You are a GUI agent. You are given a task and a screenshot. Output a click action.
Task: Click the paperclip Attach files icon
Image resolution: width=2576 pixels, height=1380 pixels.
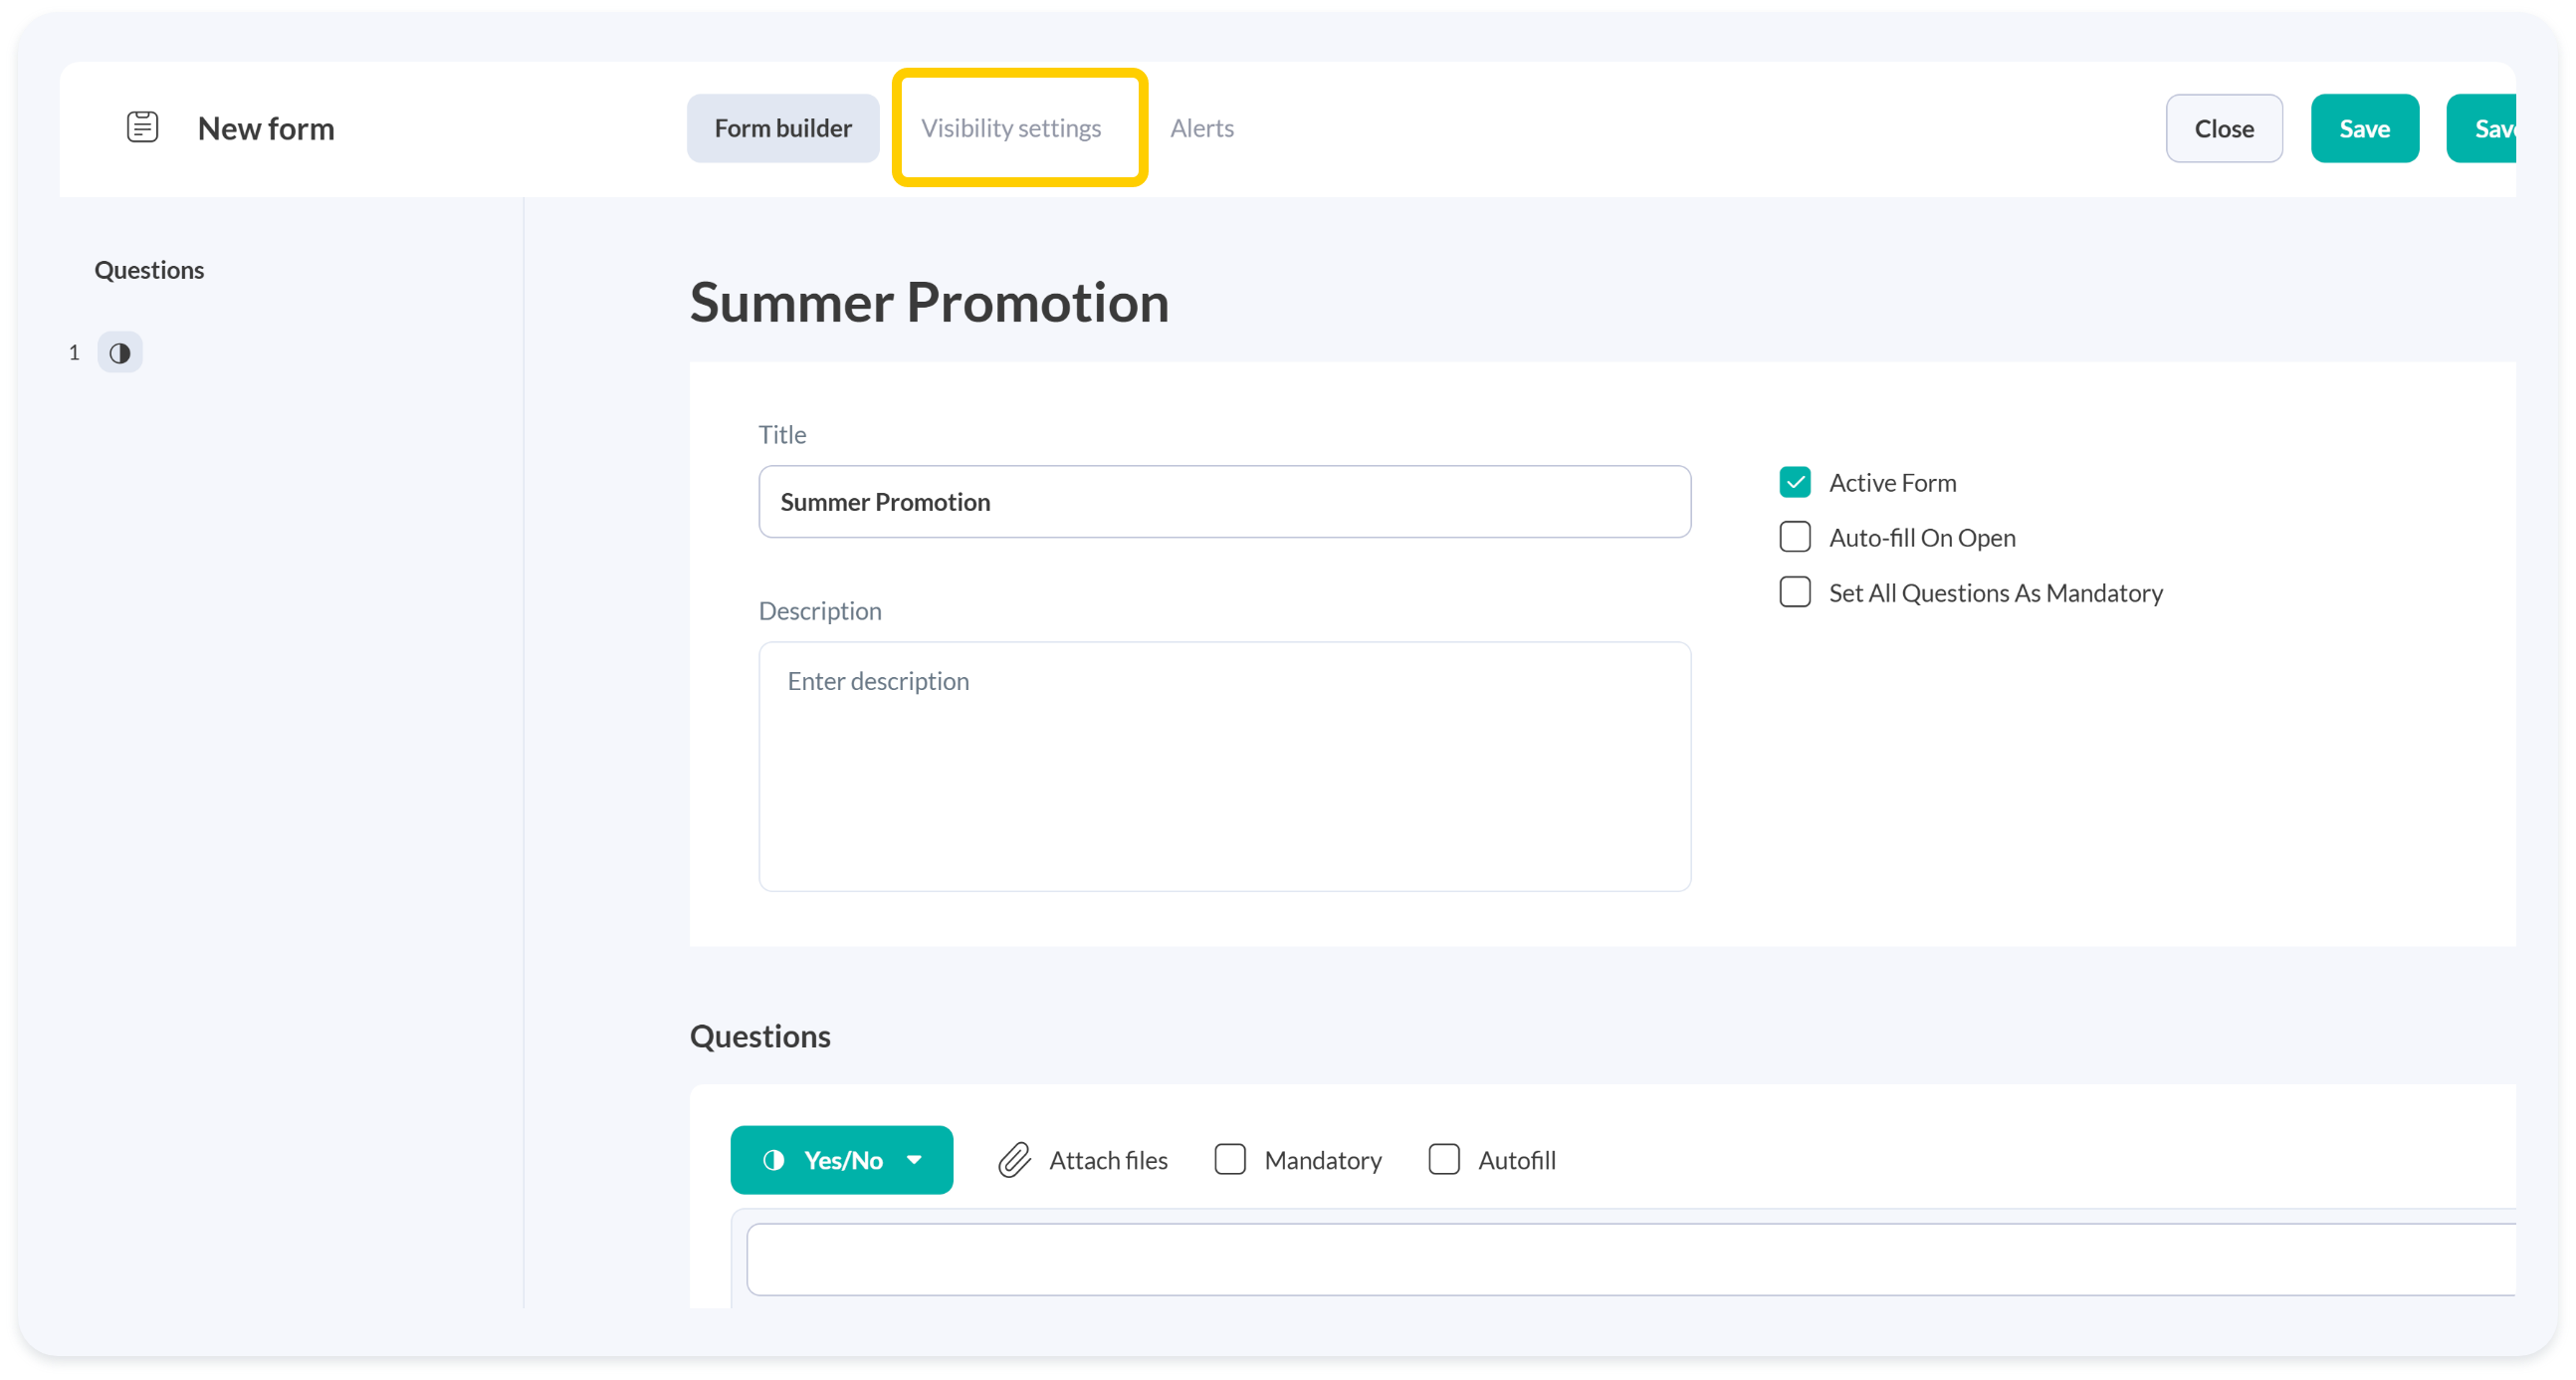[x=1014, y=1160]
